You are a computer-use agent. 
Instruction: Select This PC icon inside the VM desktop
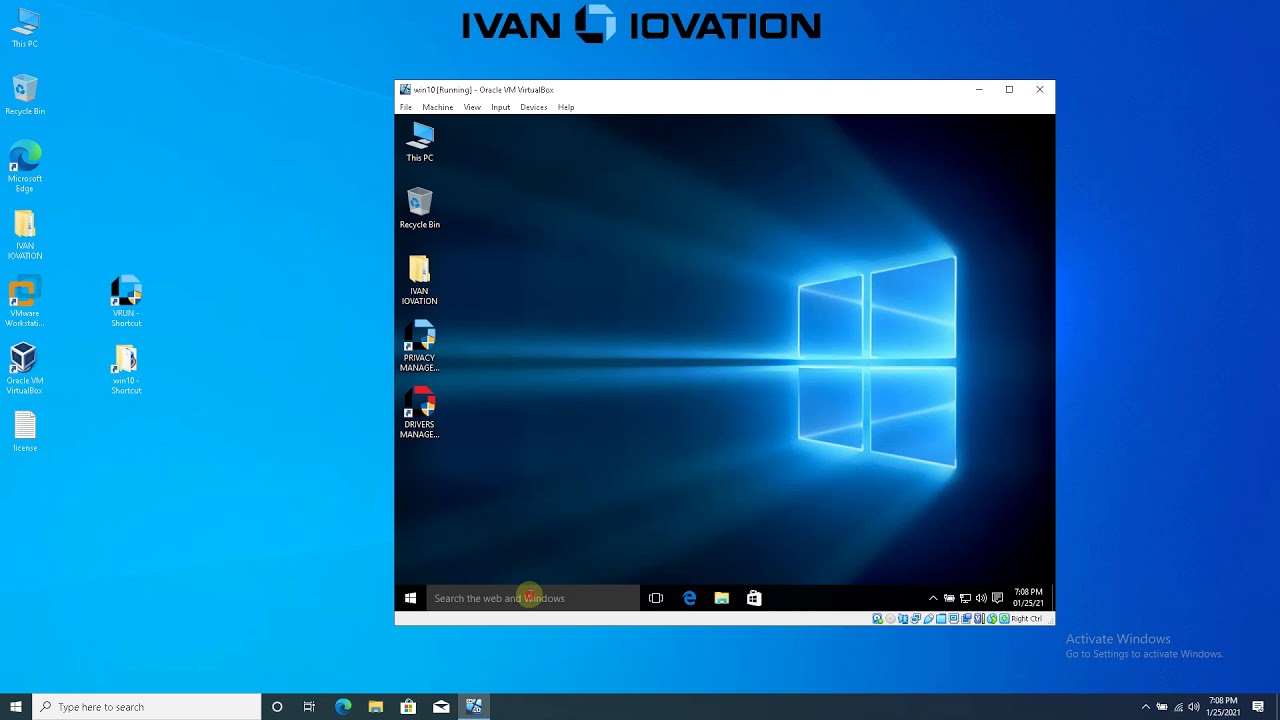point(420,142)
